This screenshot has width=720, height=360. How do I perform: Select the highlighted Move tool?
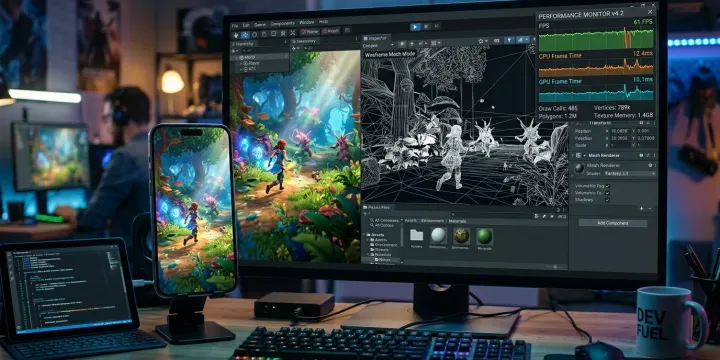click(x=245, y=35)
